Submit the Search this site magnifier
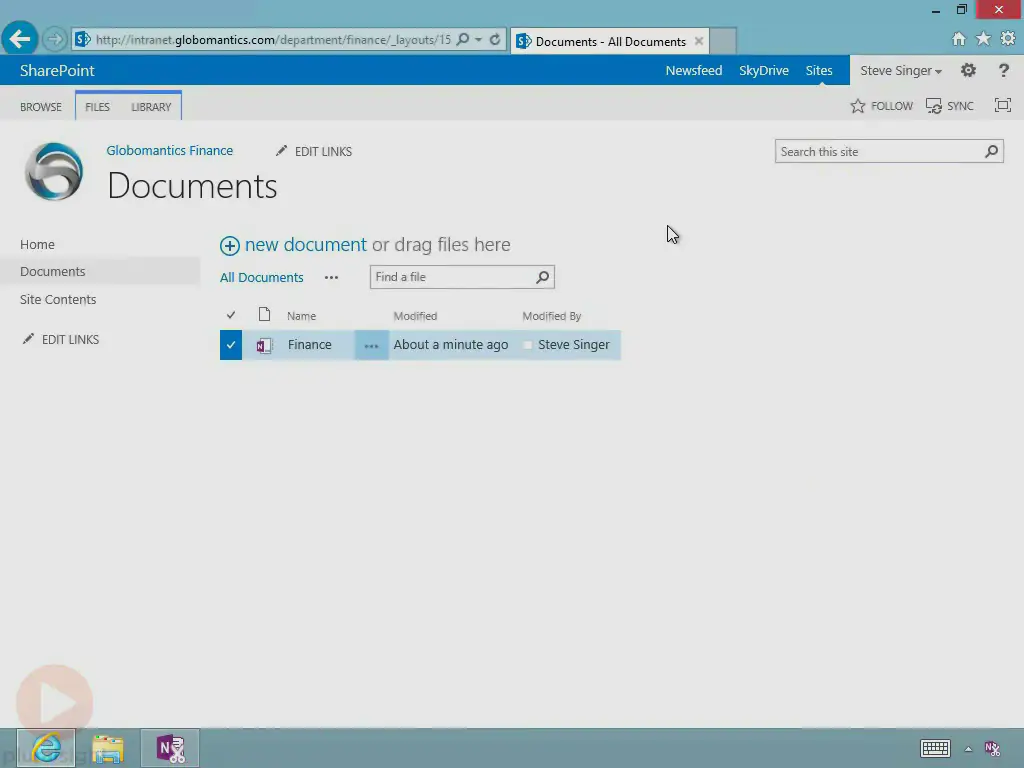The height and width of the screenshot is (768, 1024). click(991, 152)
